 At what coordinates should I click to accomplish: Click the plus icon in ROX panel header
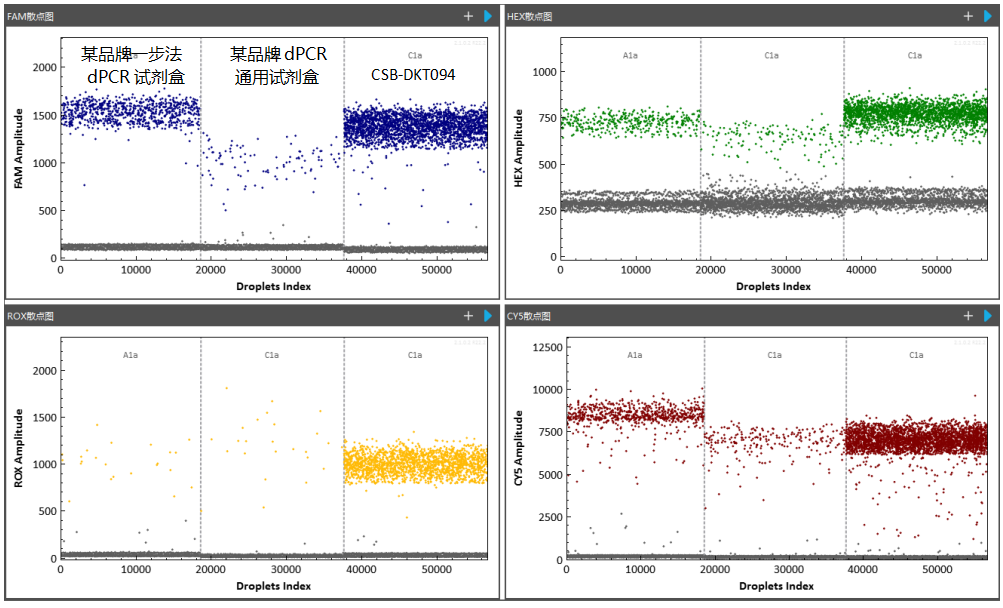tap(468, 316)
